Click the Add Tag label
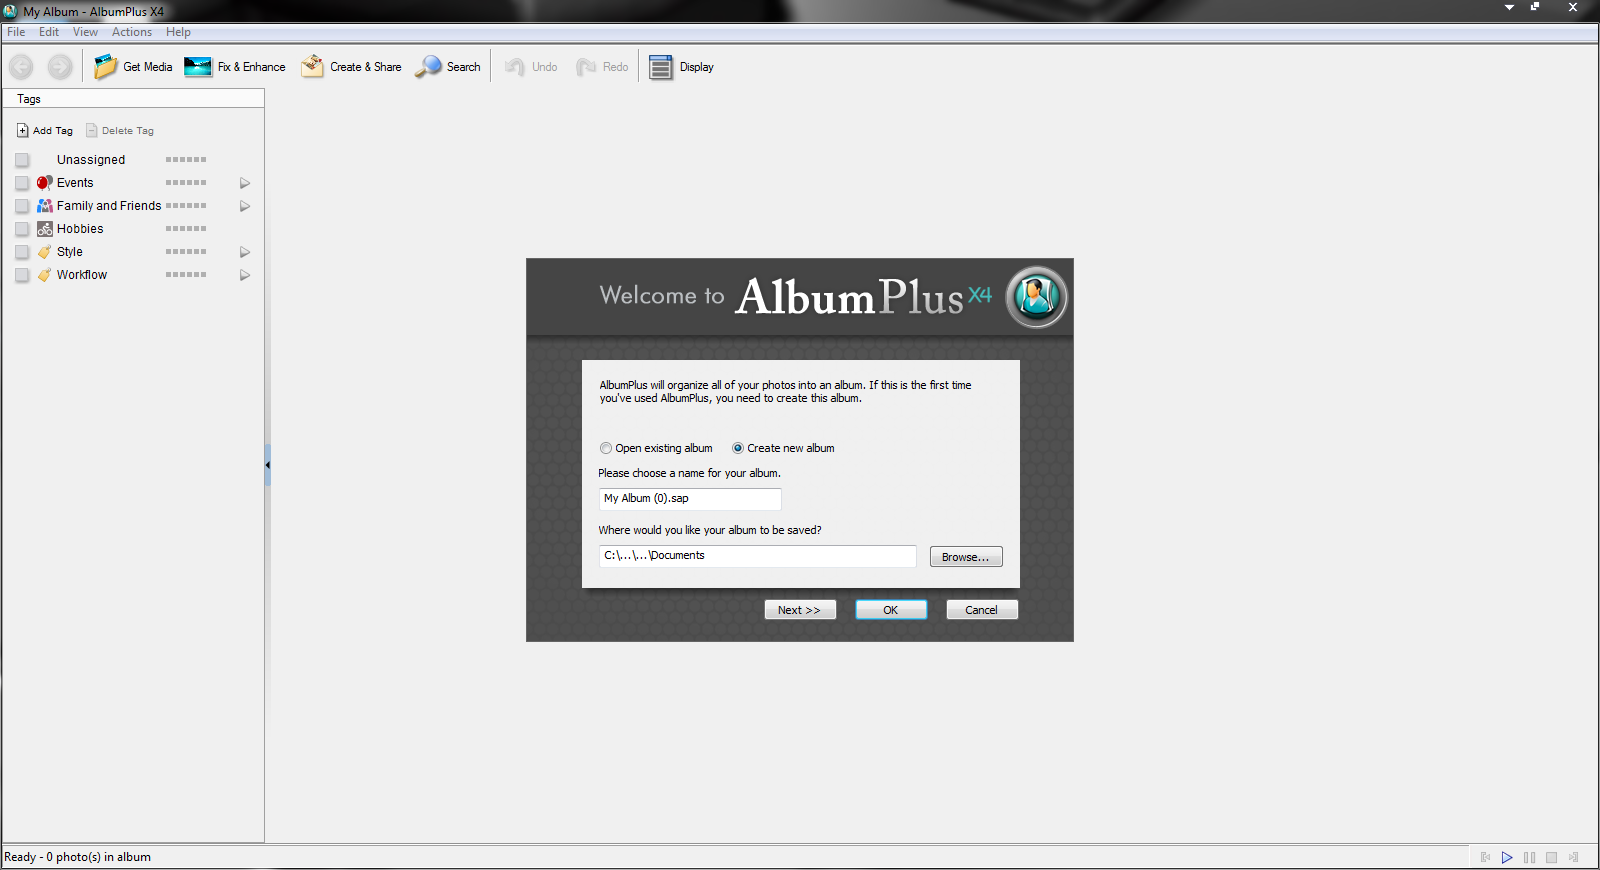 pyautogui.click(x=53, y=131)
